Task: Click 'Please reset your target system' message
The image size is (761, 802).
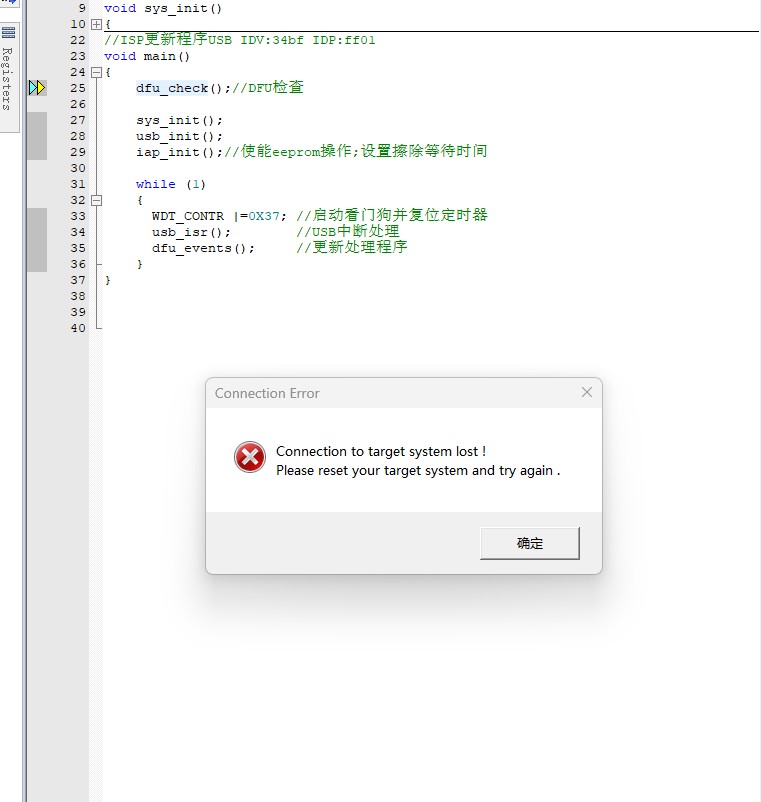Action: pyautogui.click(x=418, y=471)
